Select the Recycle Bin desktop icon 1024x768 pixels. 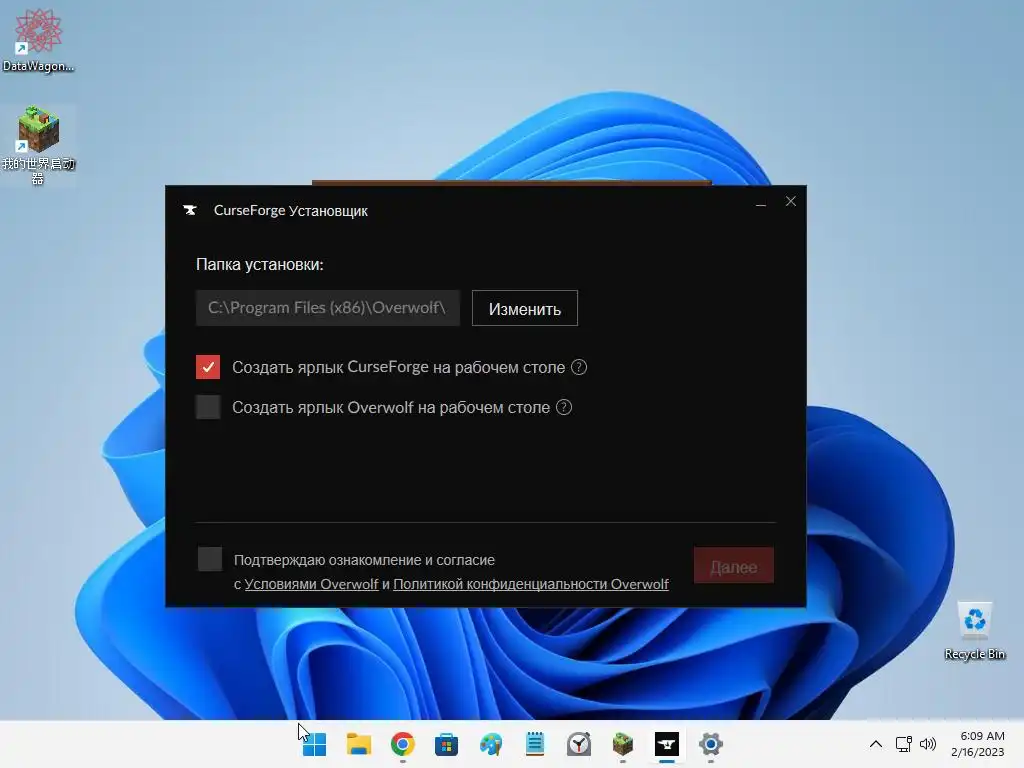point(974,631)
